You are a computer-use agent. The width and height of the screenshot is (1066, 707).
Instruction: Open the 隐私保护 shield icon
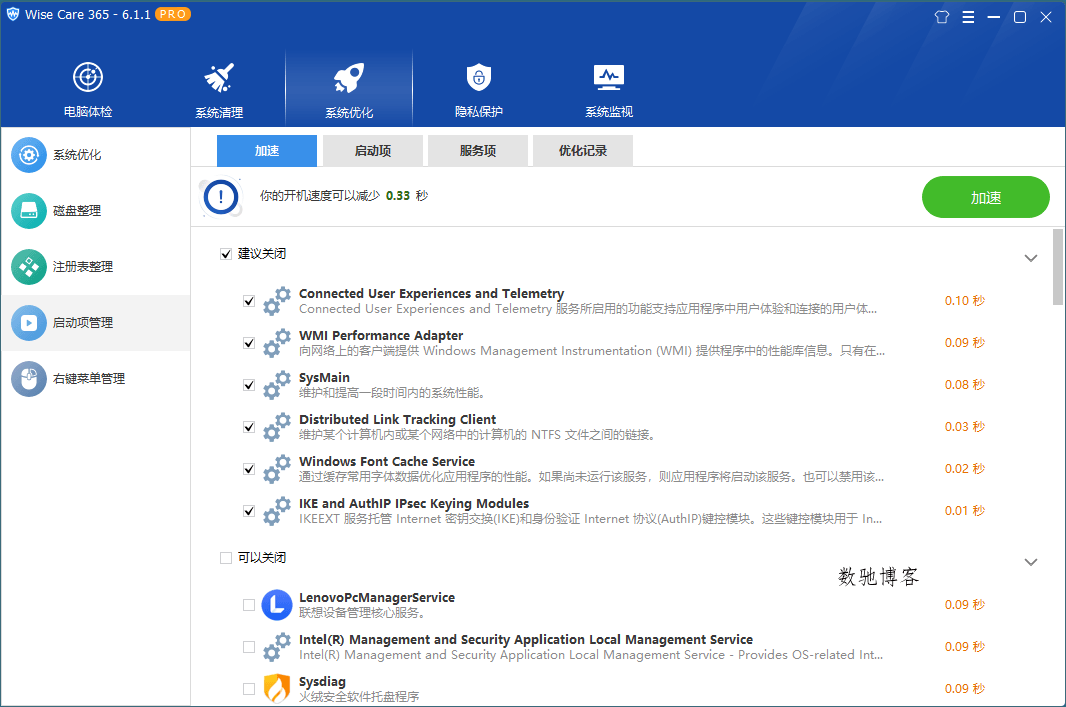click(479, 77)
